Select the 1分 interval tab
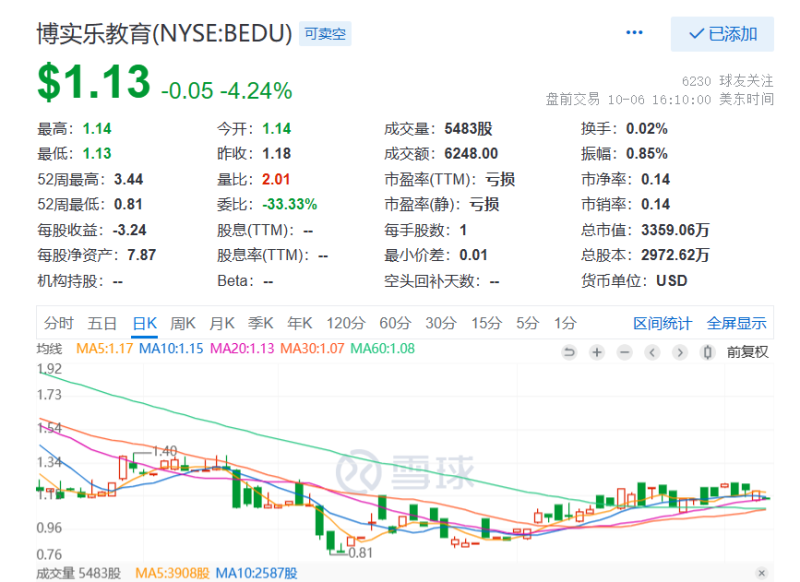Viewport: 800px width, 582px height. pyautogui.click(x=565, y=323)
